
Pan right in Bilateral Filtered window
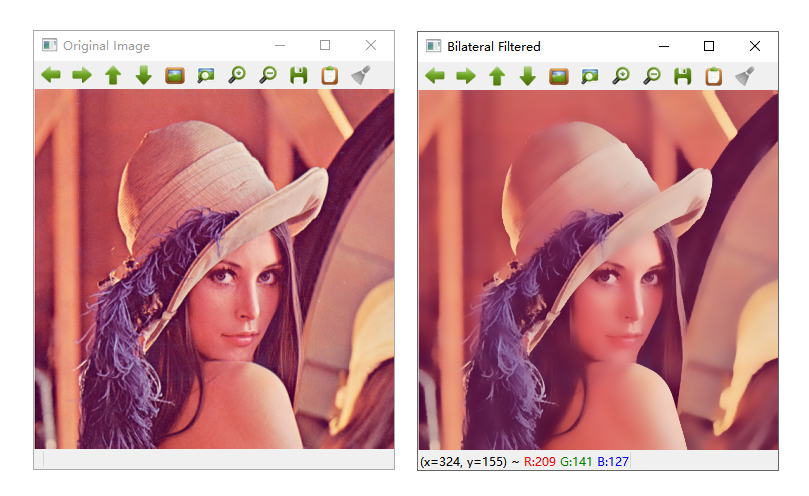(x=466, y=76)
